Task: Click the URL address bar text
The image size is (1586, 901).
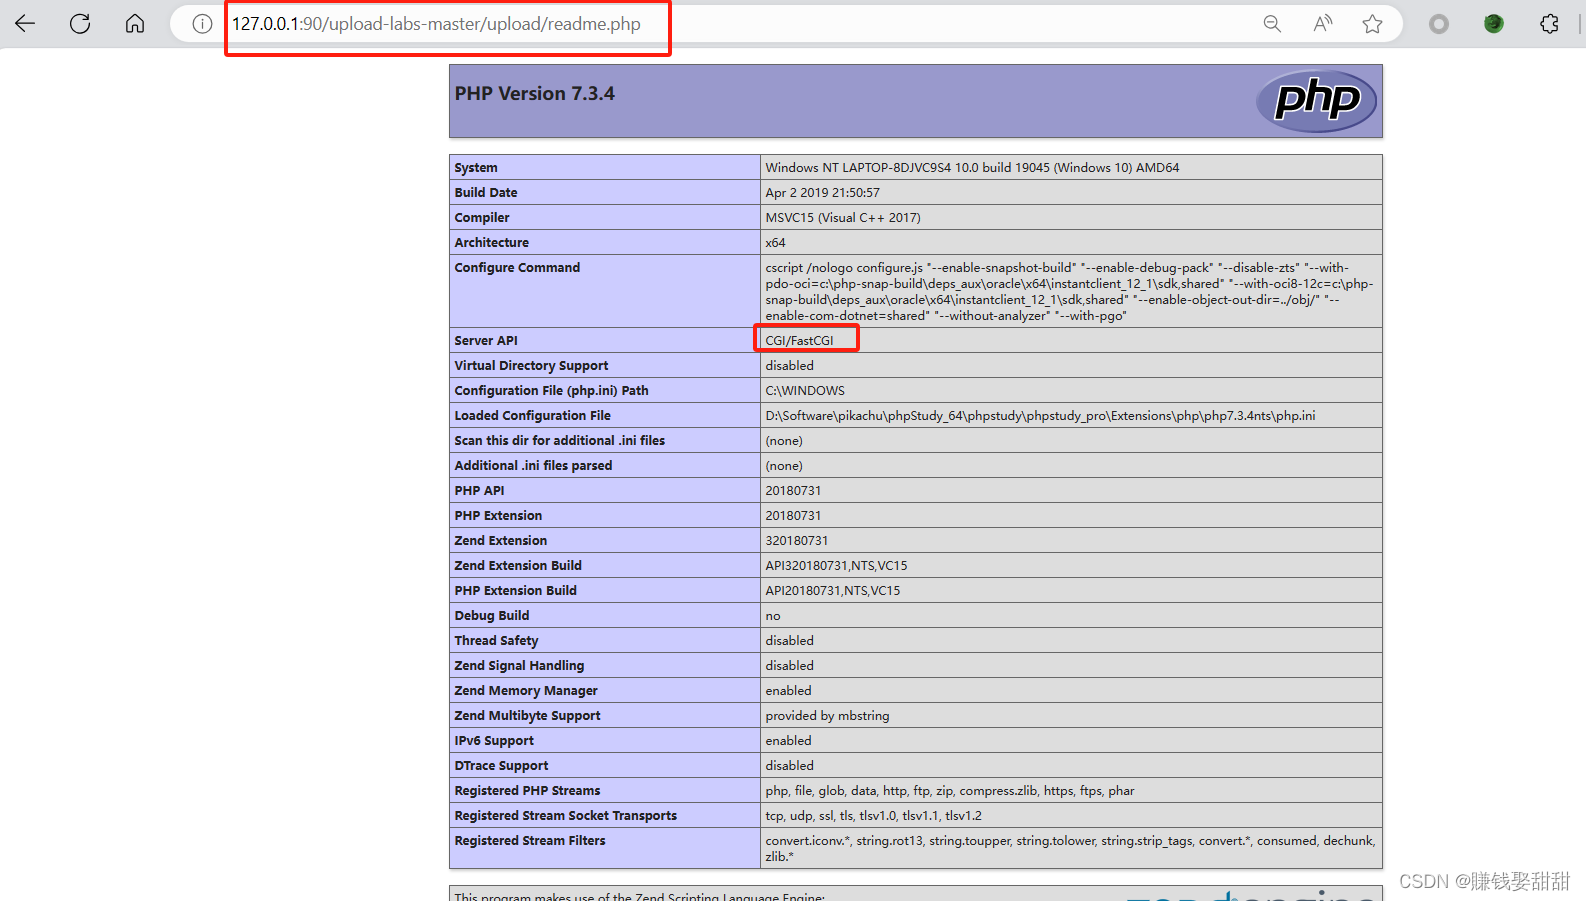Action: click(x=436, y=24)
